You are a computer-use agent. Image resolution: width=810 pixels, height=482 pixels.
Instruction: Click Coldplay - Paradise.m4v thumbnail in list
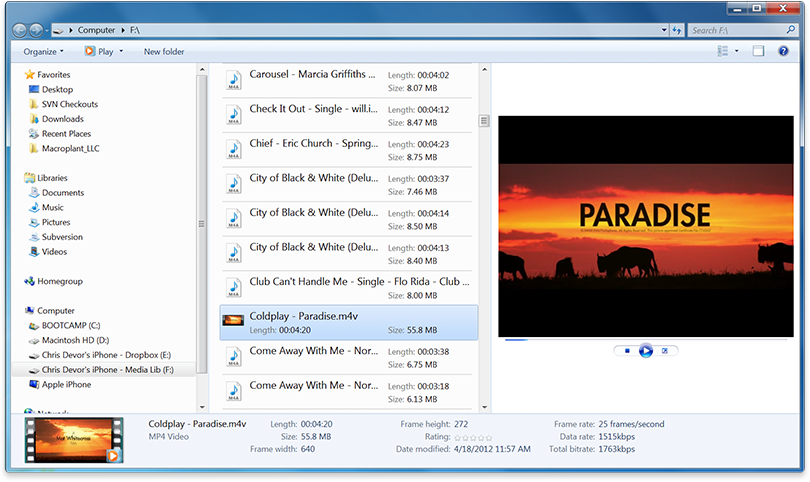point(233,321)
